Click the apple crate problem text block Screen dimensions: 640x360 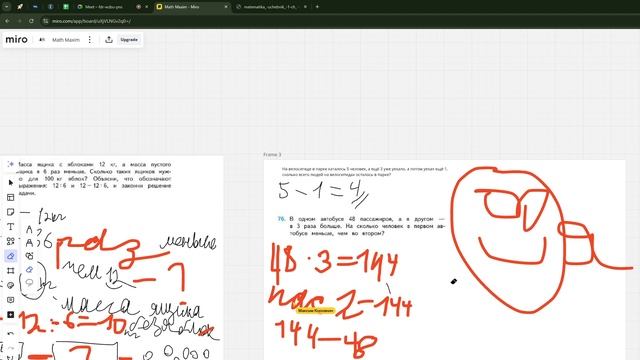click(94, 179)
